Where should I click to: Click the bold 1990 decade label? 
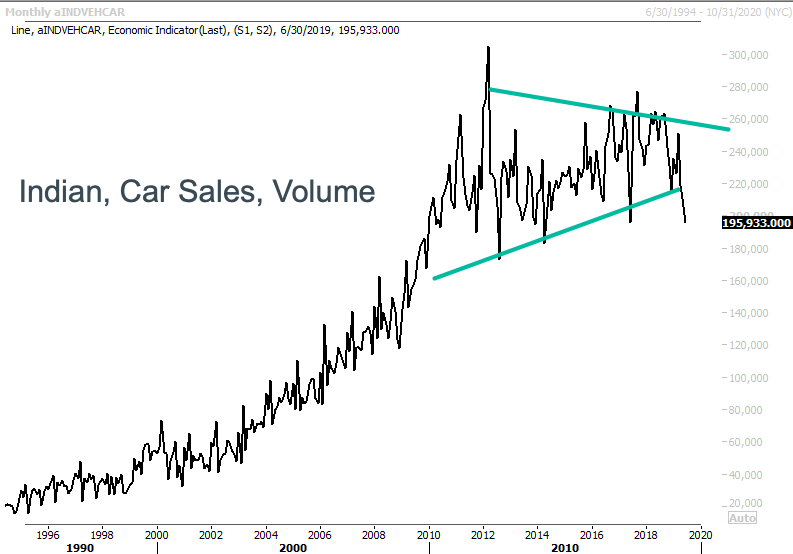(x=80, y=548)
